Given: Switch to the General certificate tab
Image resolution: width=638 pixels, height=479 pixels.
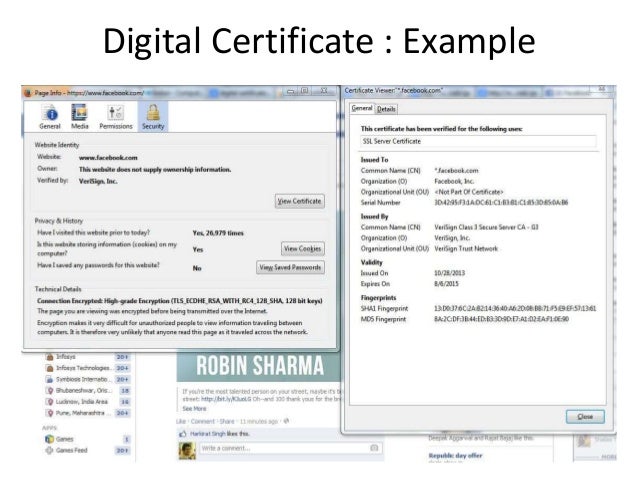Looking at the screenshot, I should coord(362,108).
